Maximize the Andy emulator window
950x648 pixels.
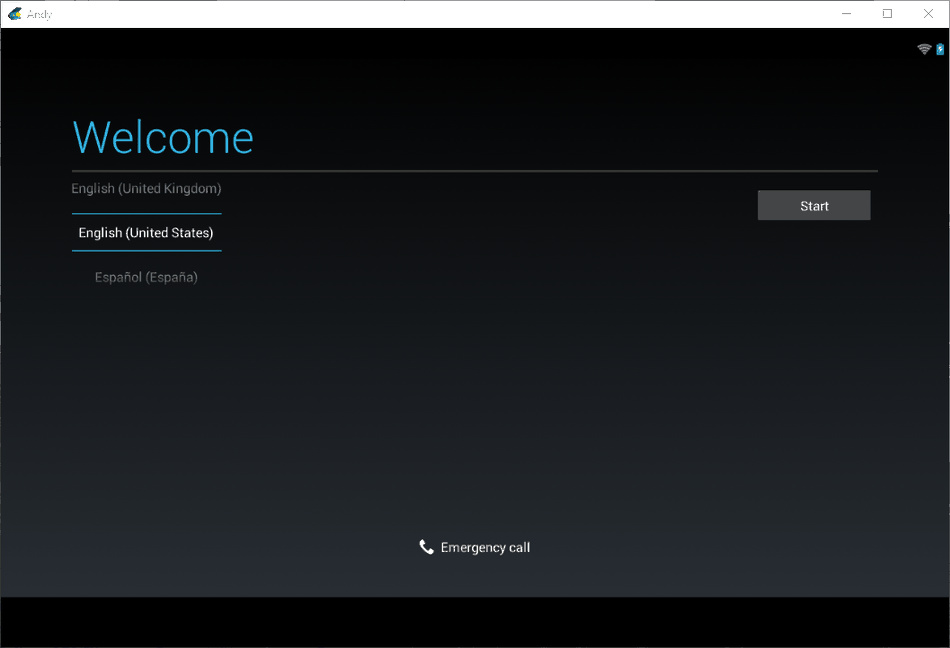pyautogui.click(x=887, y=14)
